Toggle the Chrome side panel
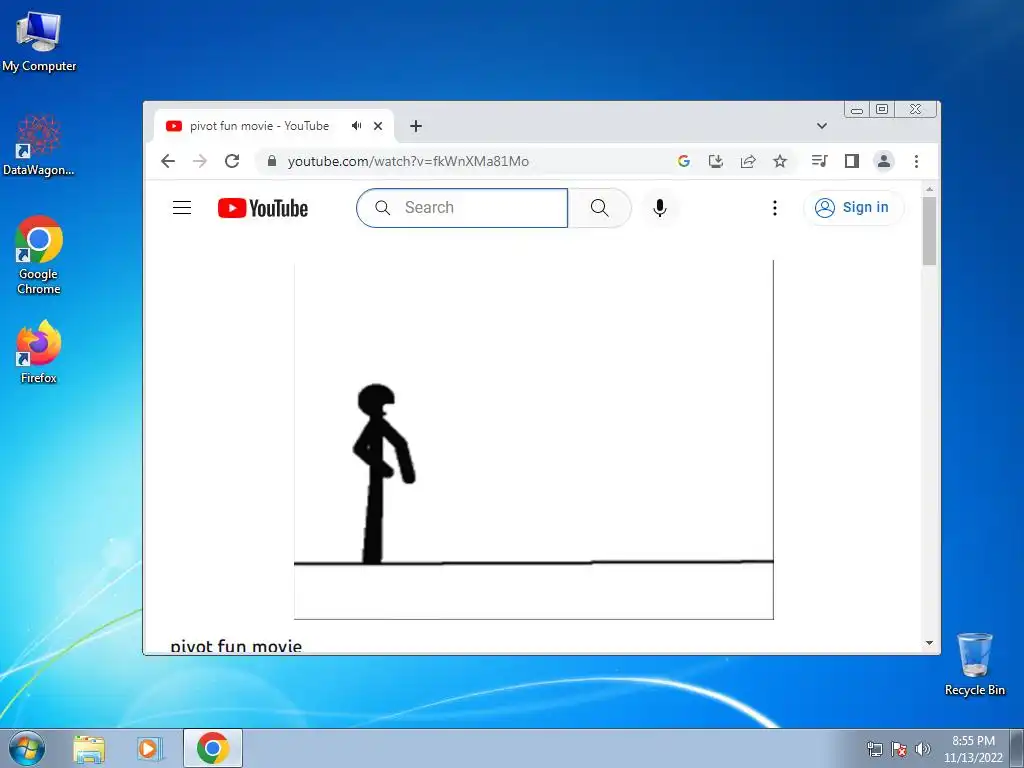This screenshot has height=768, width=1024. point(852,161)
